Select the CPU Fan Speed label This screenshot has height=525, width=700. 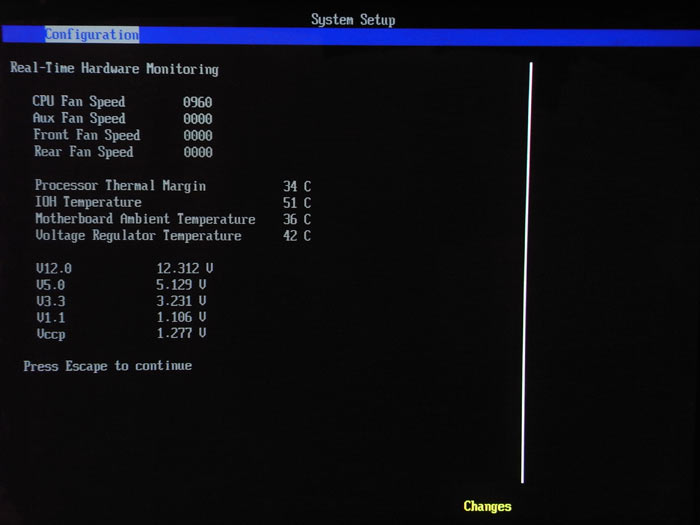[x=79, y=101]
